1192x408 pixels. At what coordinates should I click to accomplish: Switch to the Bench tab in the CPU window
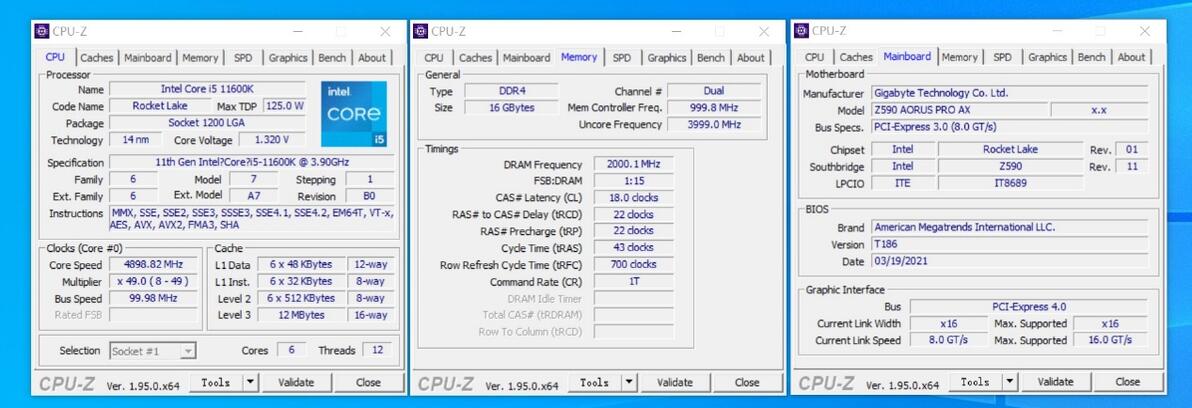coord(332,58)
